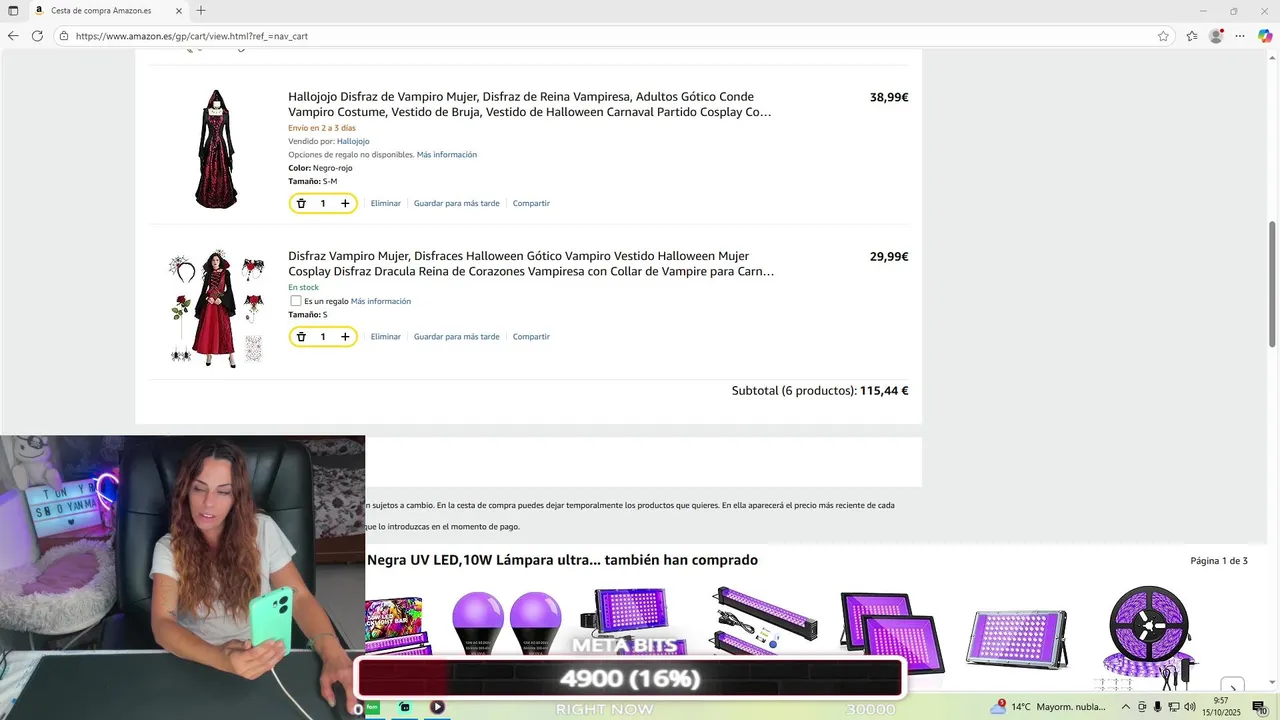Click the 'Envío en 2 a 3 días' text
Viewport: 1280px width, 720px height.
[322, 128]
